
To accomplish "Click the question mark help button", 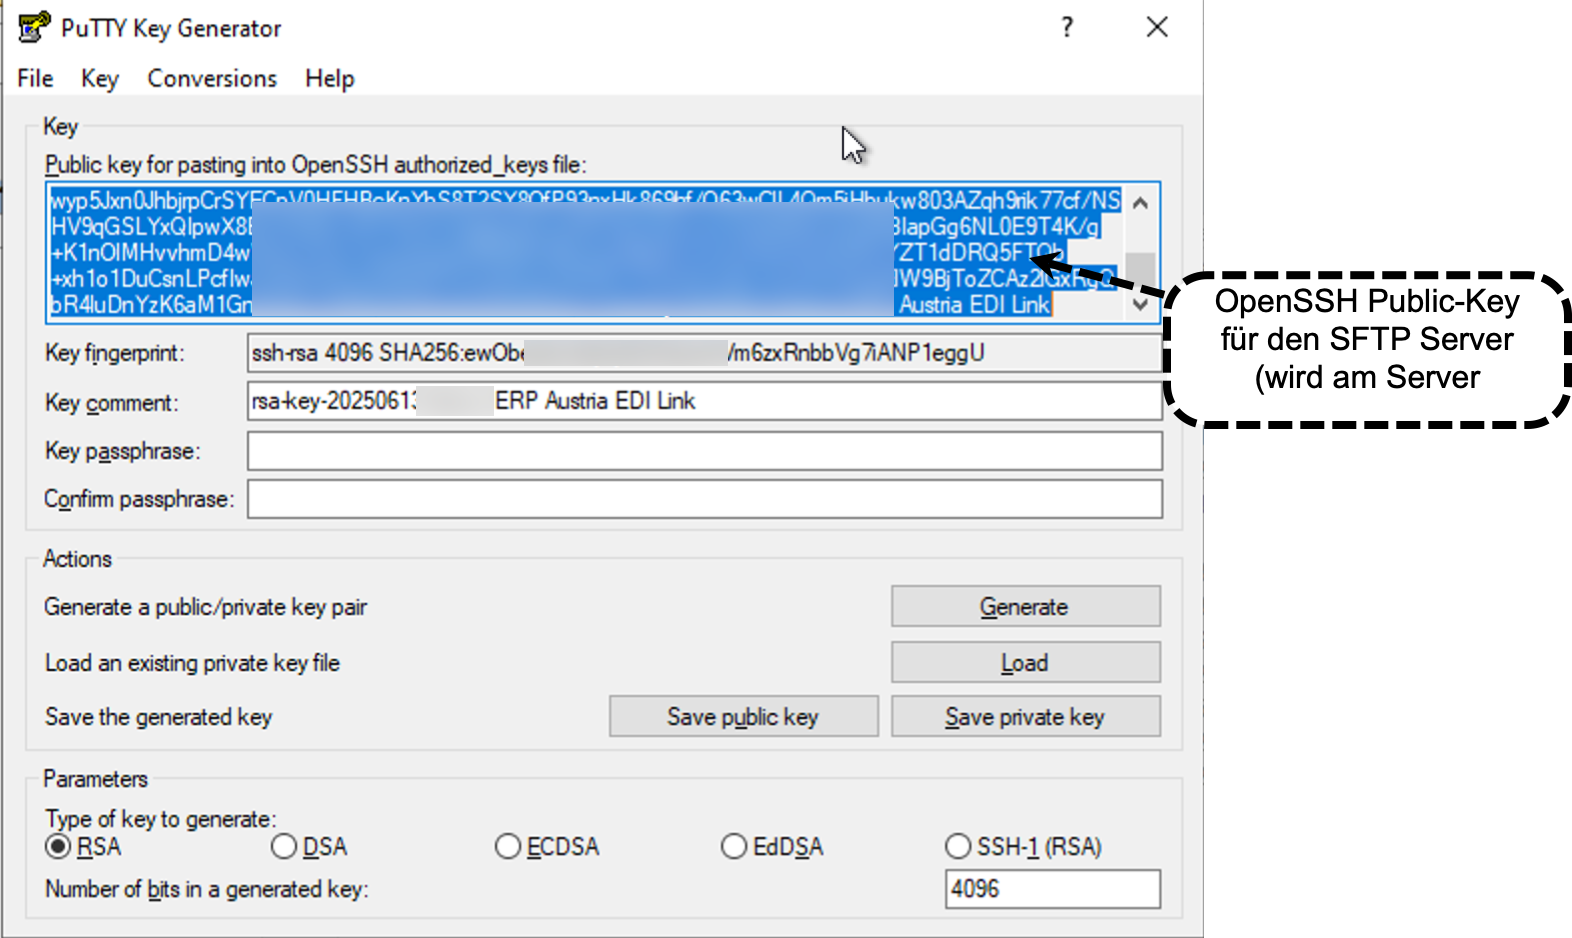I will 1067,27.
